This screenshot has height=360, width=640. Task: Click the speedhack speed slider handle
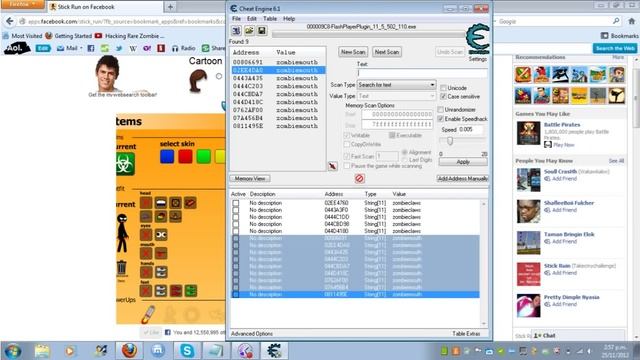pos(450,141)
